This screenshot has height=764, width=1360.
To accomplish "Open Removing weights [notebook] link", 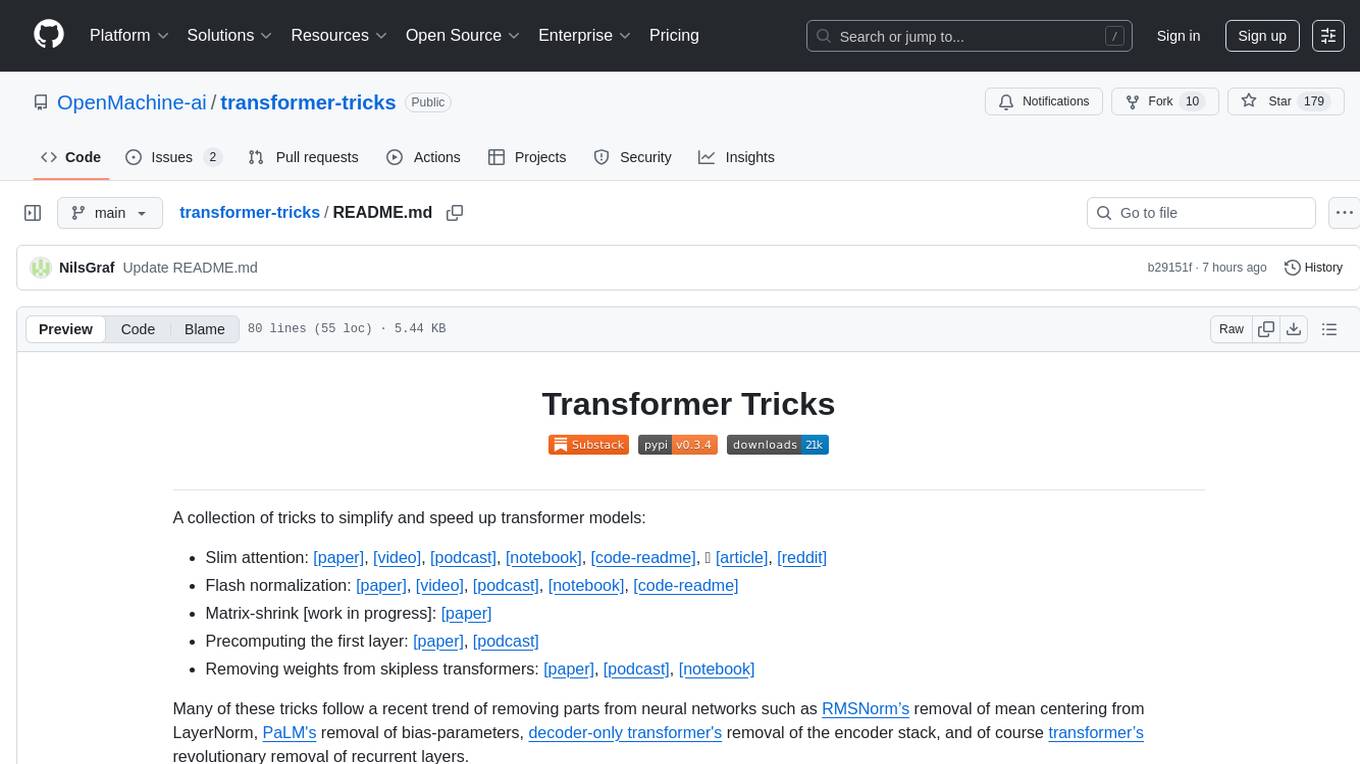I will pyautogui.click(x=716, y=669).
